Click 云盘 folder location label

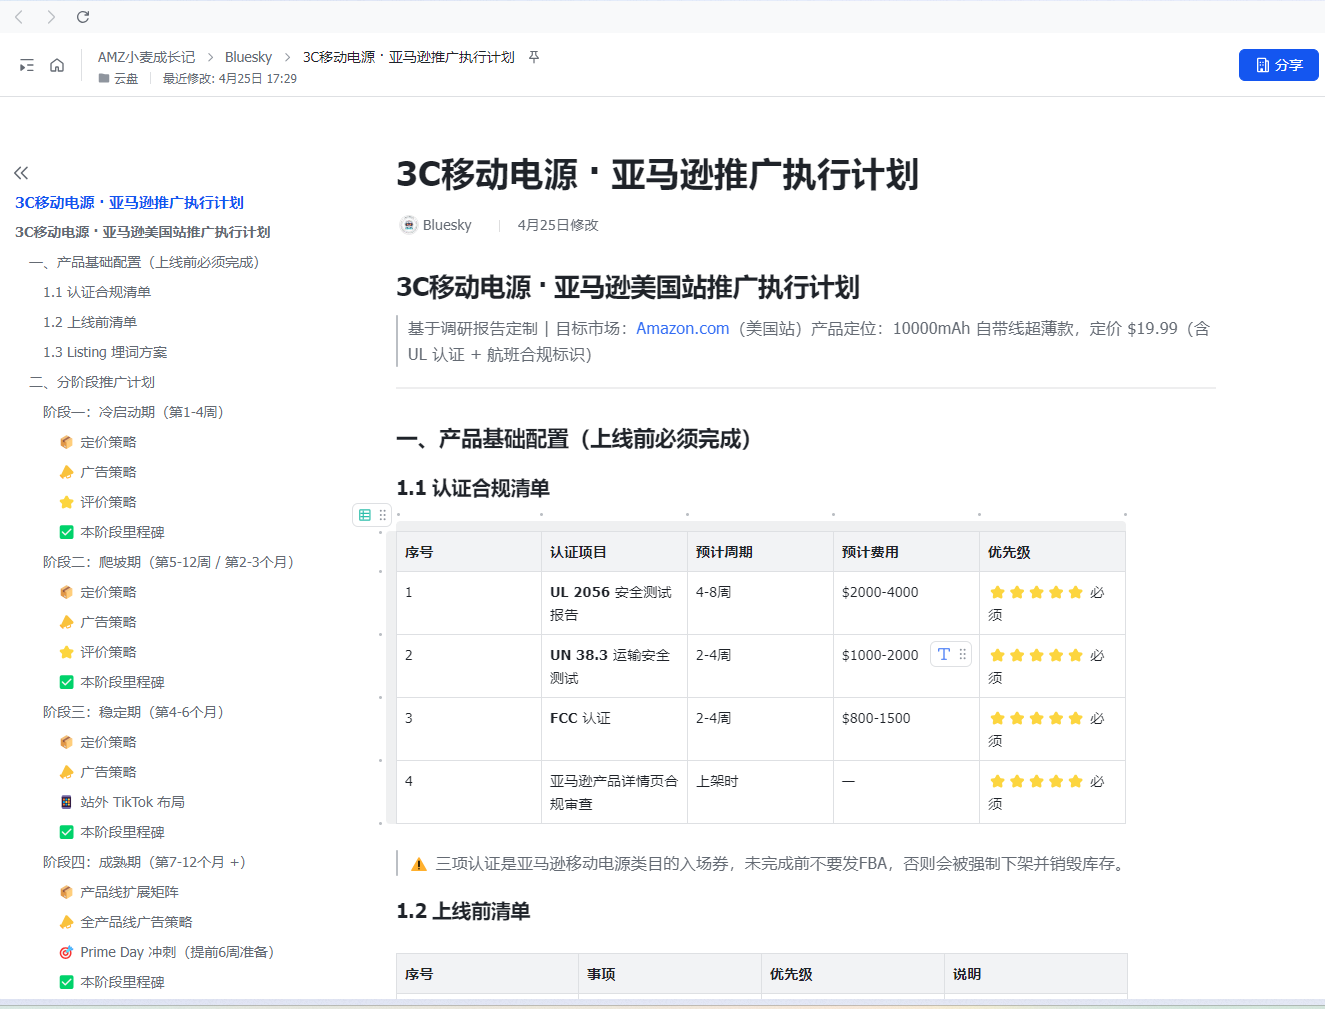click(x=125, y=79)
